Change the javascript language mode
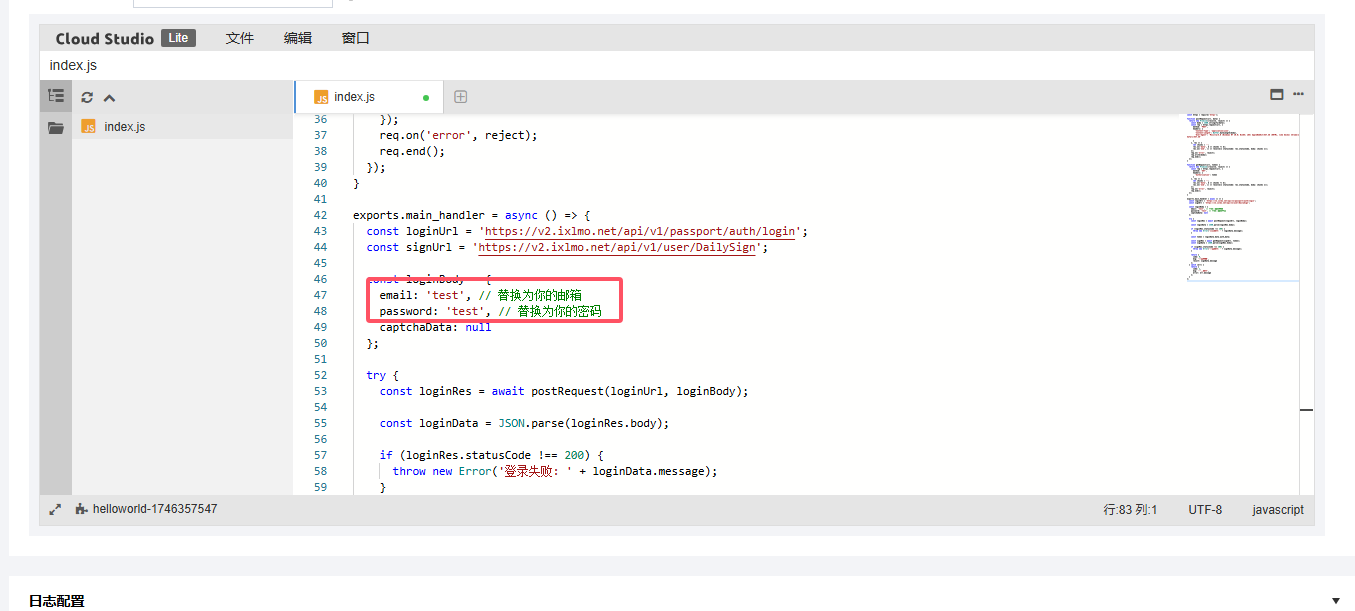 coord(1277,510)
